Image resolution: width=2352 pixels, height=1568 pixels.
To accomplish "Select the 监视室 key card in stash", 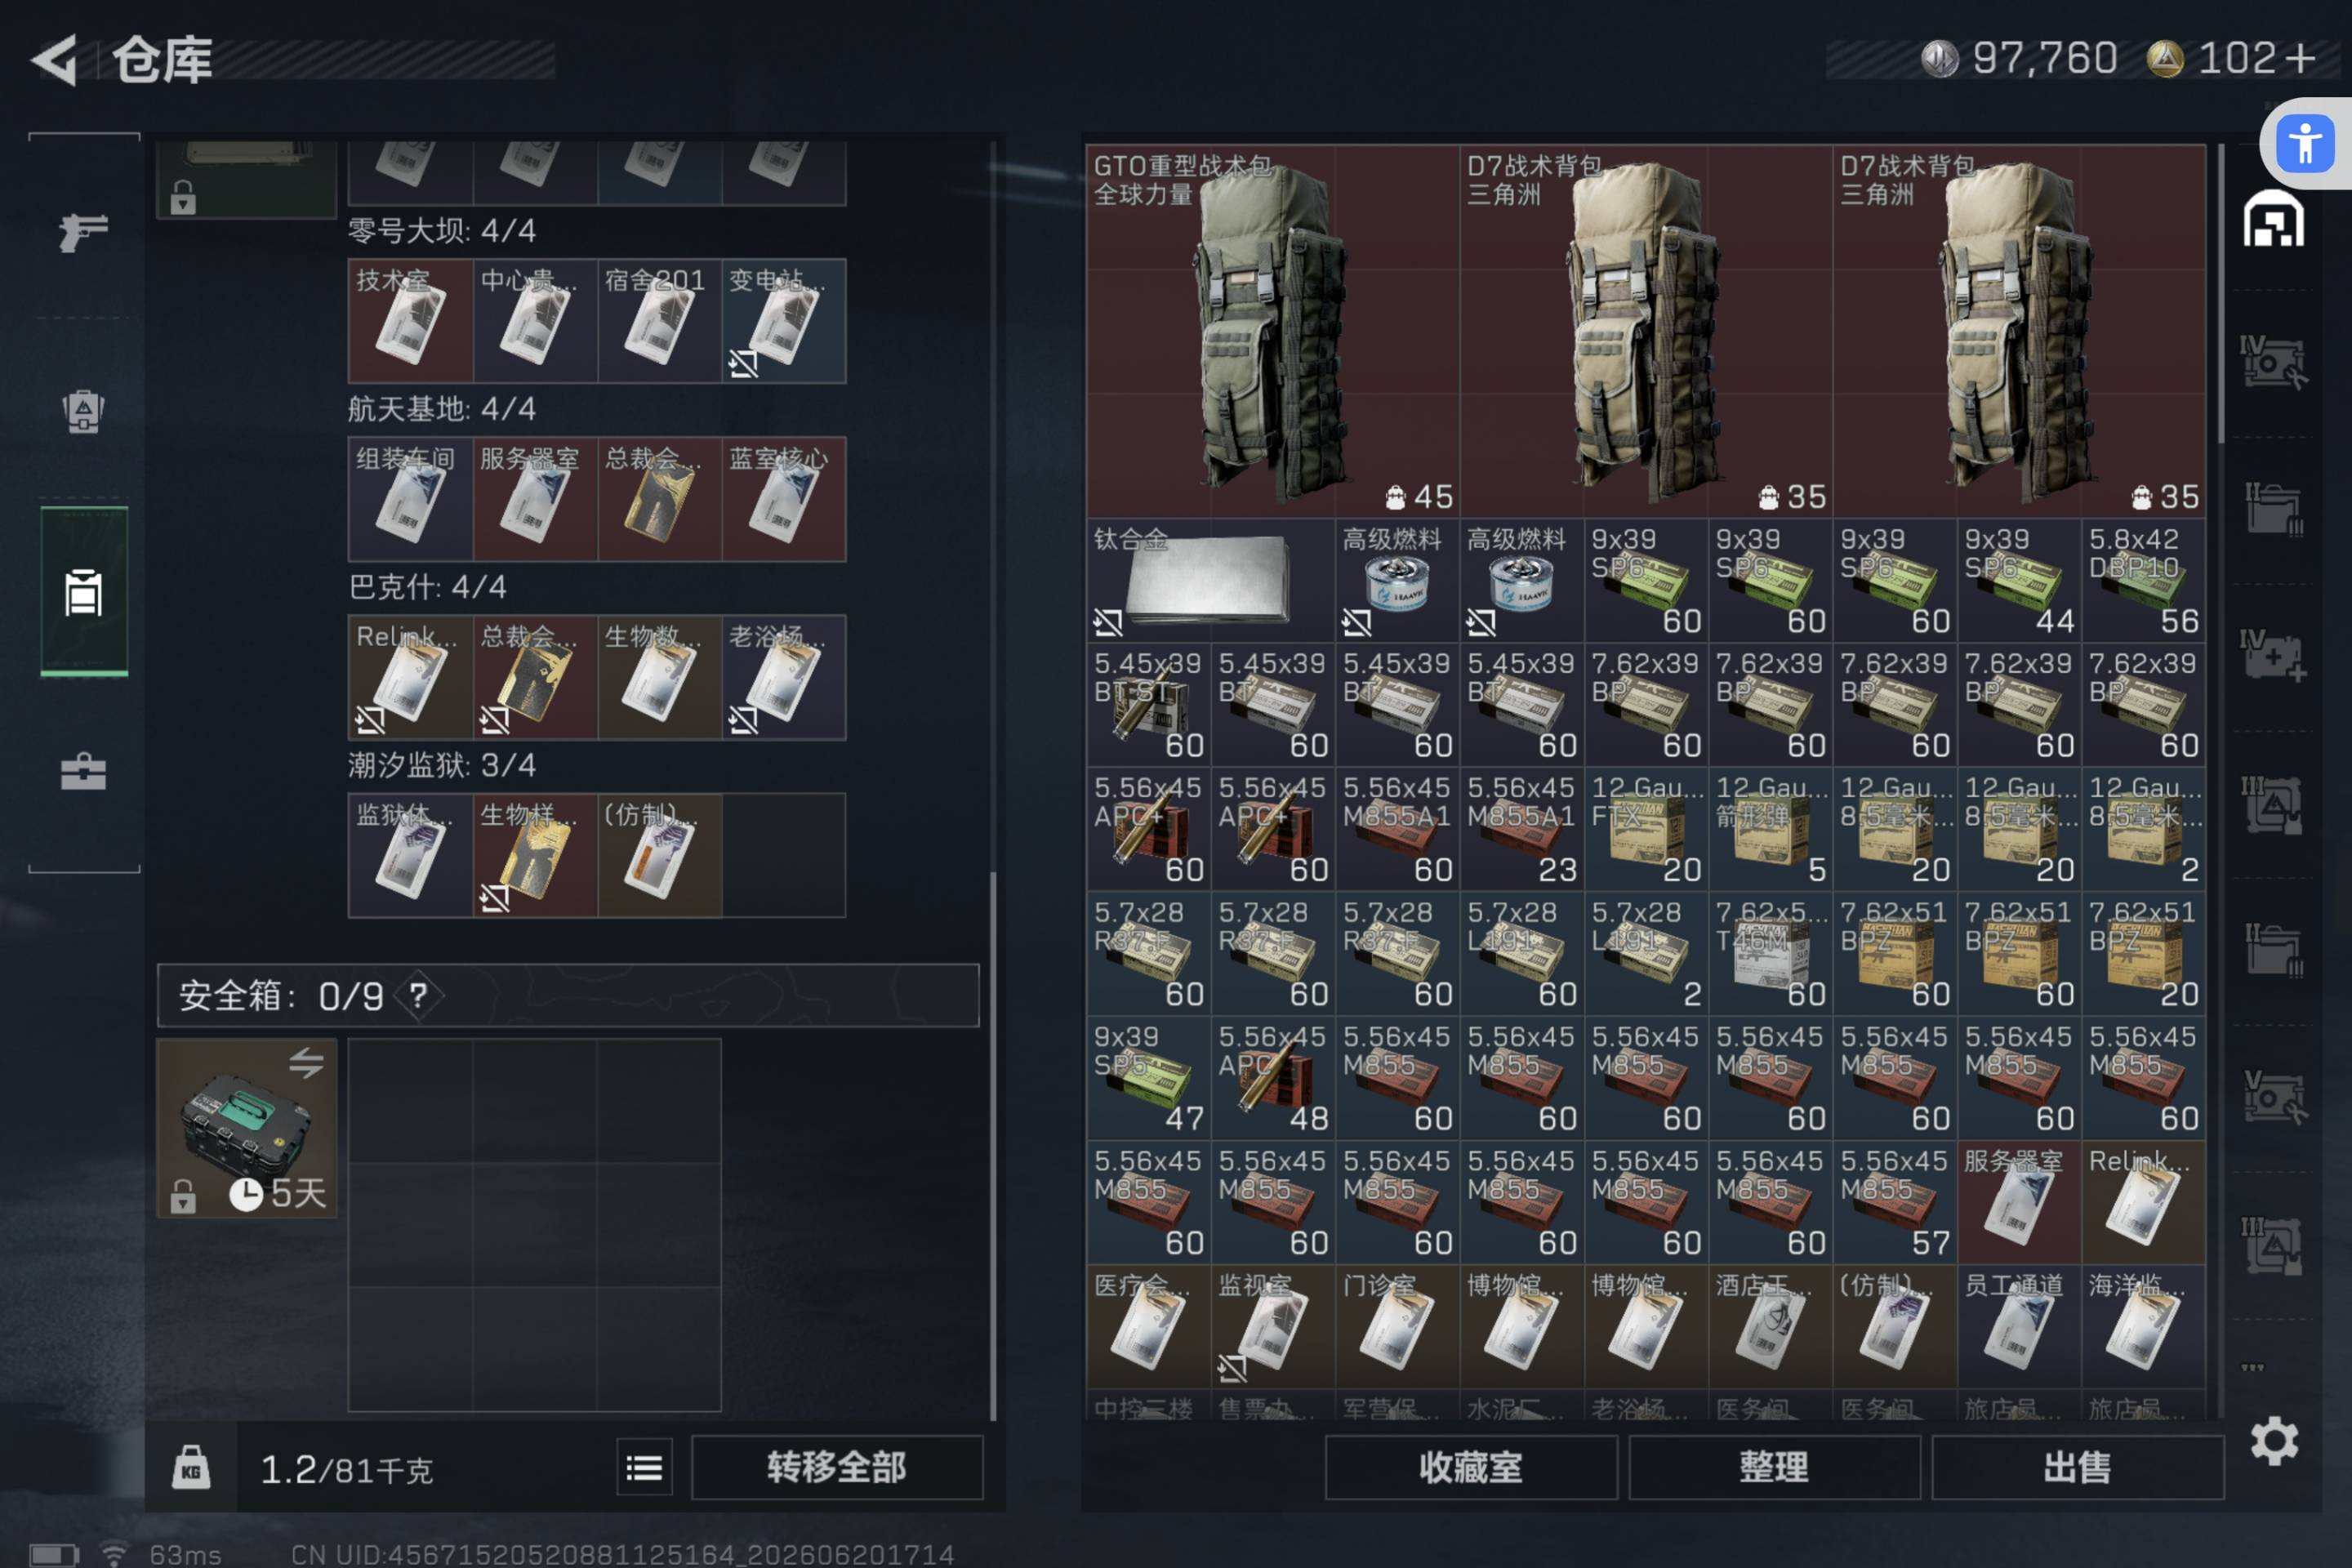I will tap(1273, 1327).
